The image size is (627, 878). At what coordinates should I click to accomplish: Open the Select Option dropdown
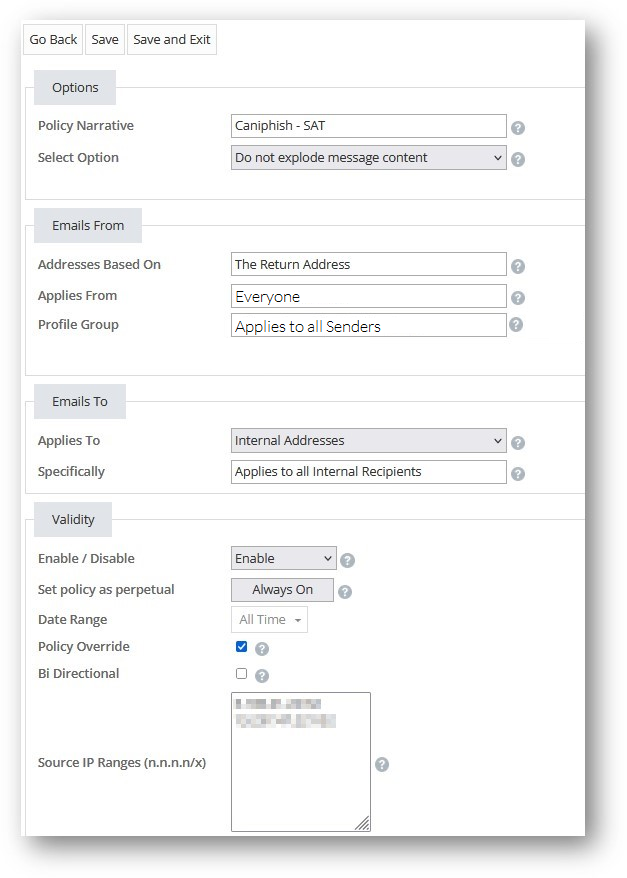[x=369, y=158]
